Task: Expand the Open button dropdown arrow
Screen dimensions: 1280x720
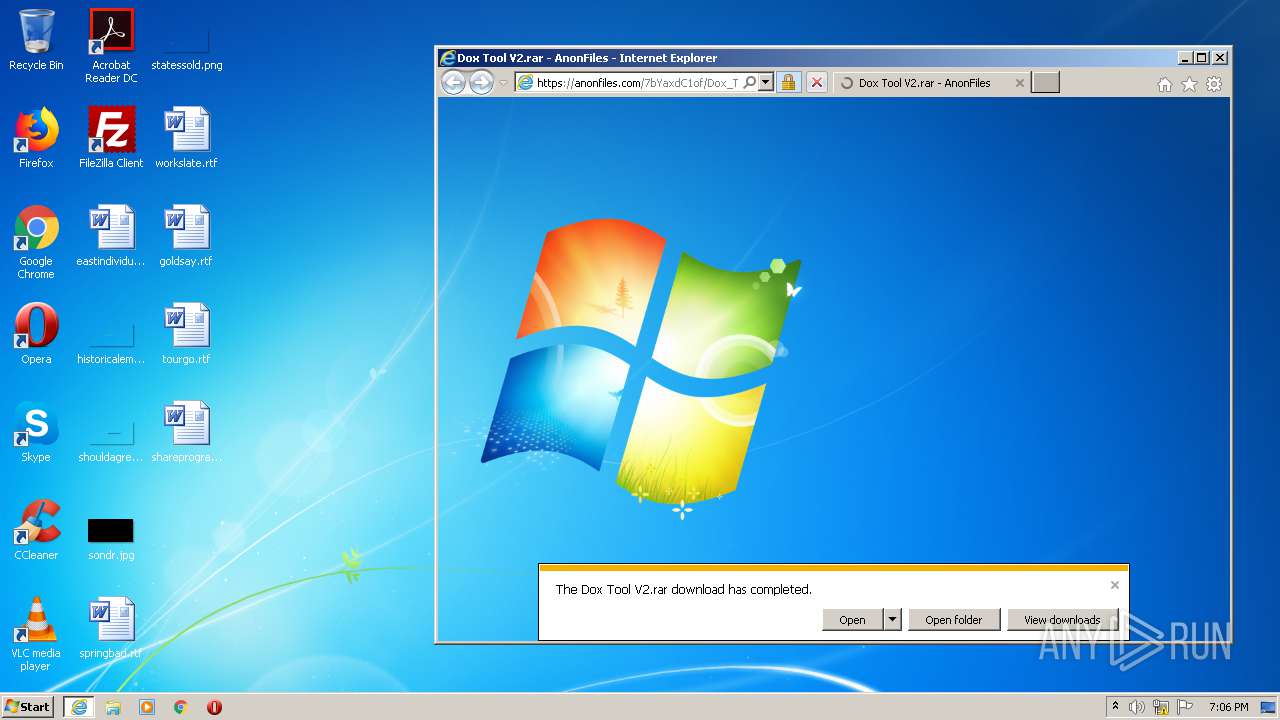Action: pyautogui.click(x=892, y=620)
